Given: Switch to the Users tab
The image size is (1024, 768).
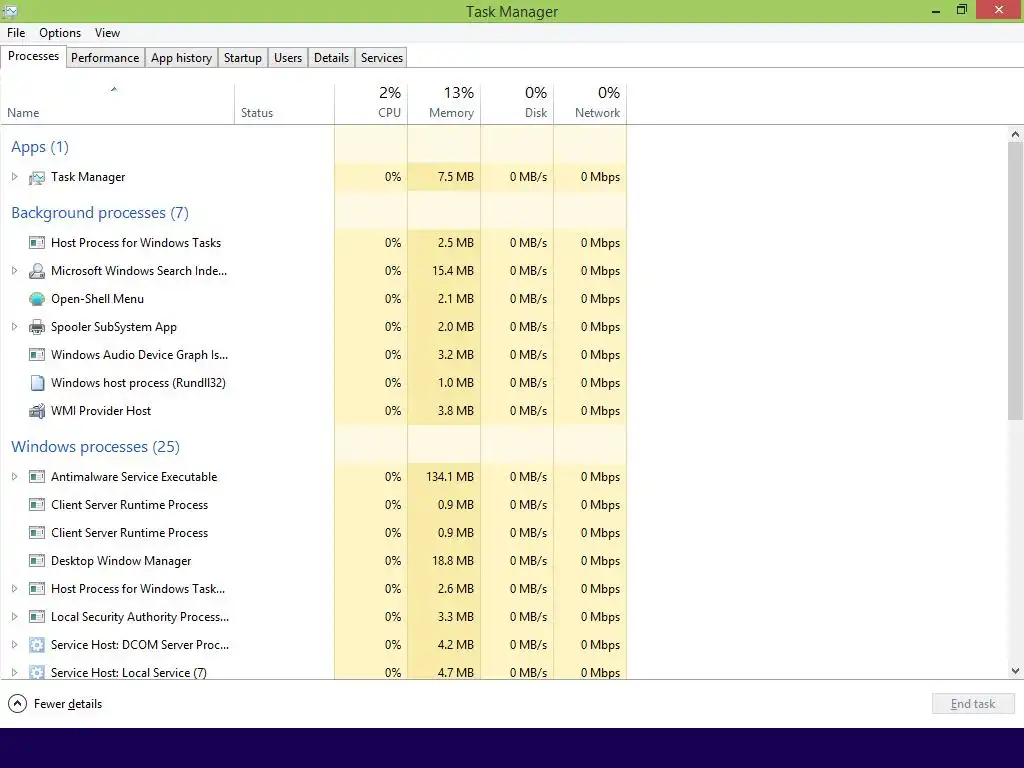Looking at the screenshot, I should 288,57.
